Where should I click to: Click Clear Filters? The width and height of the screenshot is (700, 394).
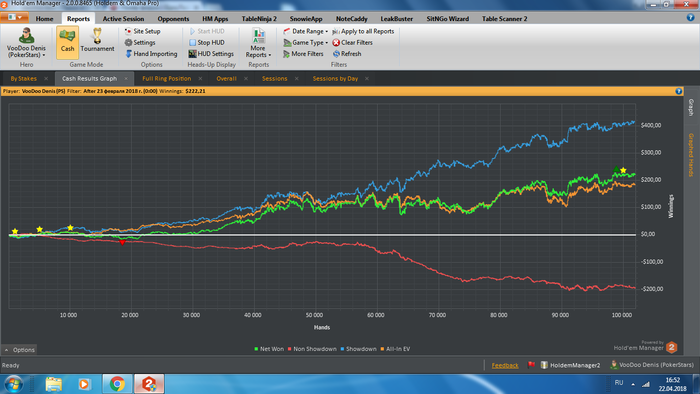[353, 42]
